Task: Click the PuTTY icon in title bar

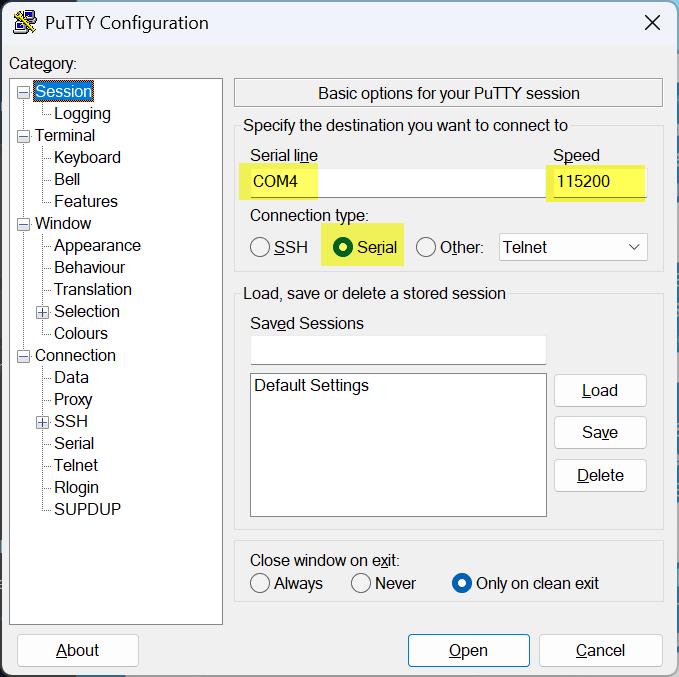Action: coord(25,23)
